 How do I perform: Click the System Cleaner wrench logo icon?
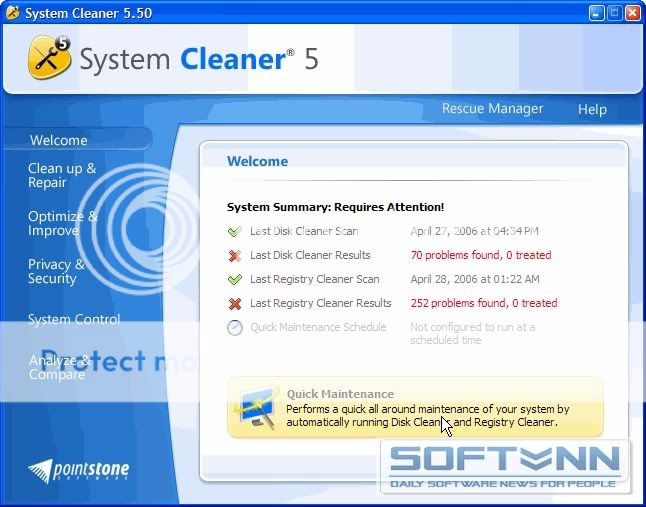click(49, 58)
